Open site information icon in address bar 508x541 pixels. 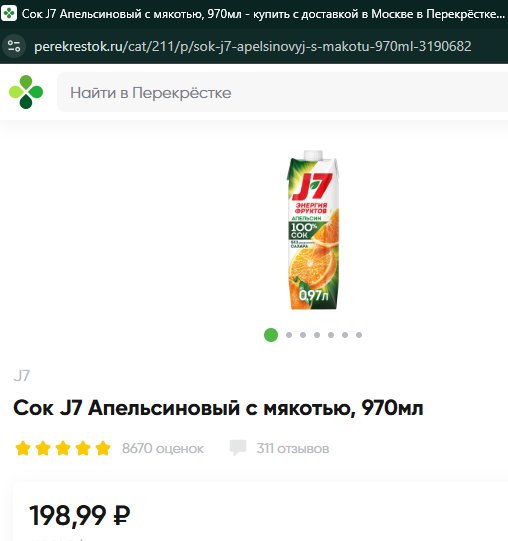(14, 46)
